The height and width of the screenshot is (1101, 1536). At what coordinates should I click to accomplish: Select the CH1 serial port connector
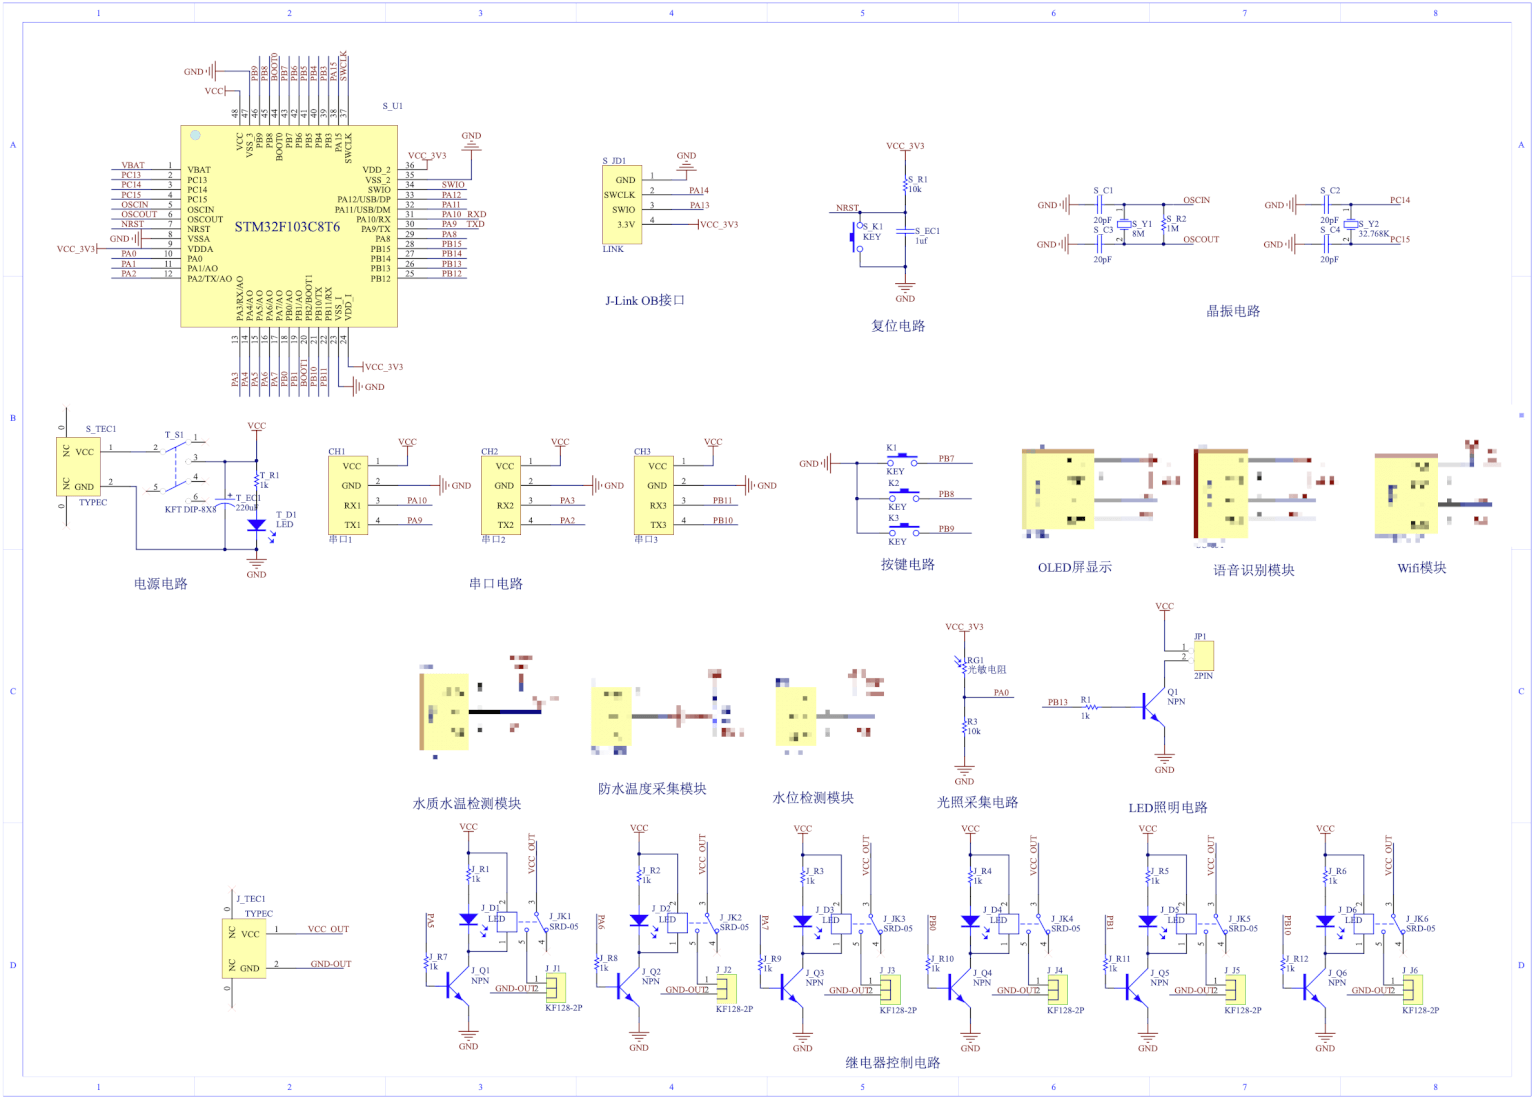point(349,495)
